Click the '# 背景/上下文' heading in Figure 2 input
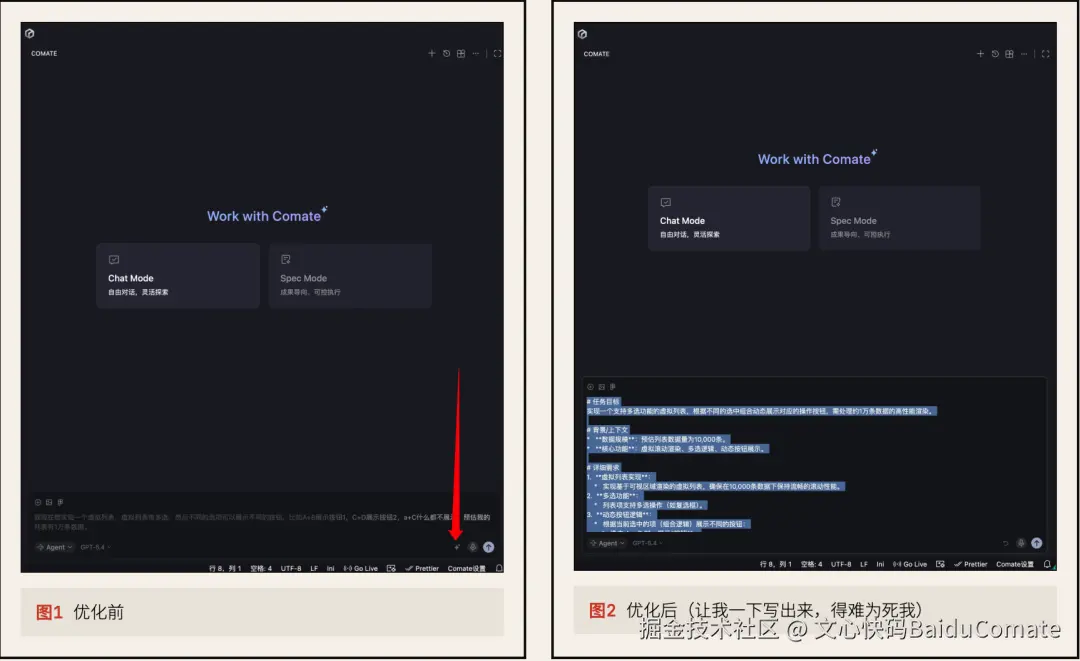Image resolution: width=1080 pixels, height=661 pixels. tap(608, 430)
